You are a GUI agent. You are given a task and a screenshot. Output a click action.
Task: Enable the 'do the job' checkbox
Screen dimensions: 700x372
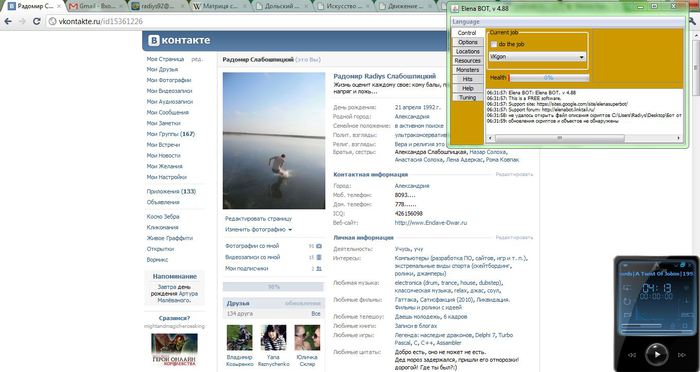(x=494, y=44)
